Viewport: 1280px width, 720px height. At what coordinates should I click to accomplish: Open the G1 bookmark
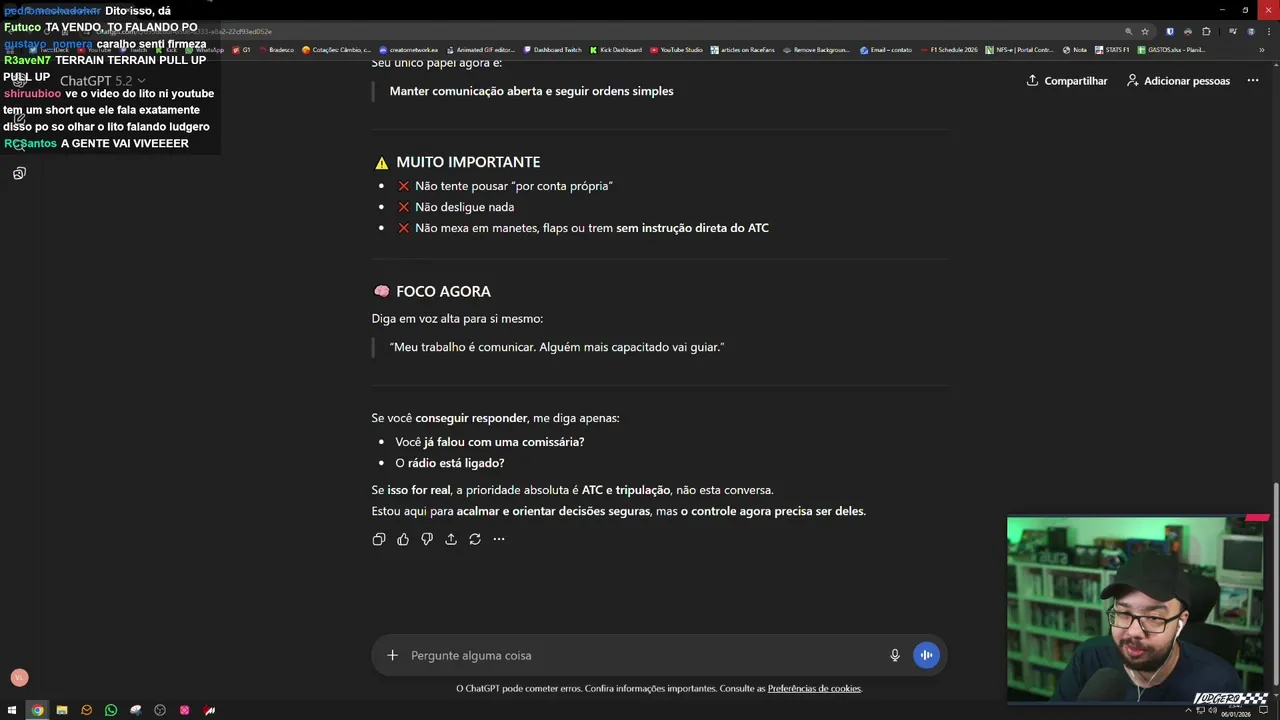coord(242,49)
